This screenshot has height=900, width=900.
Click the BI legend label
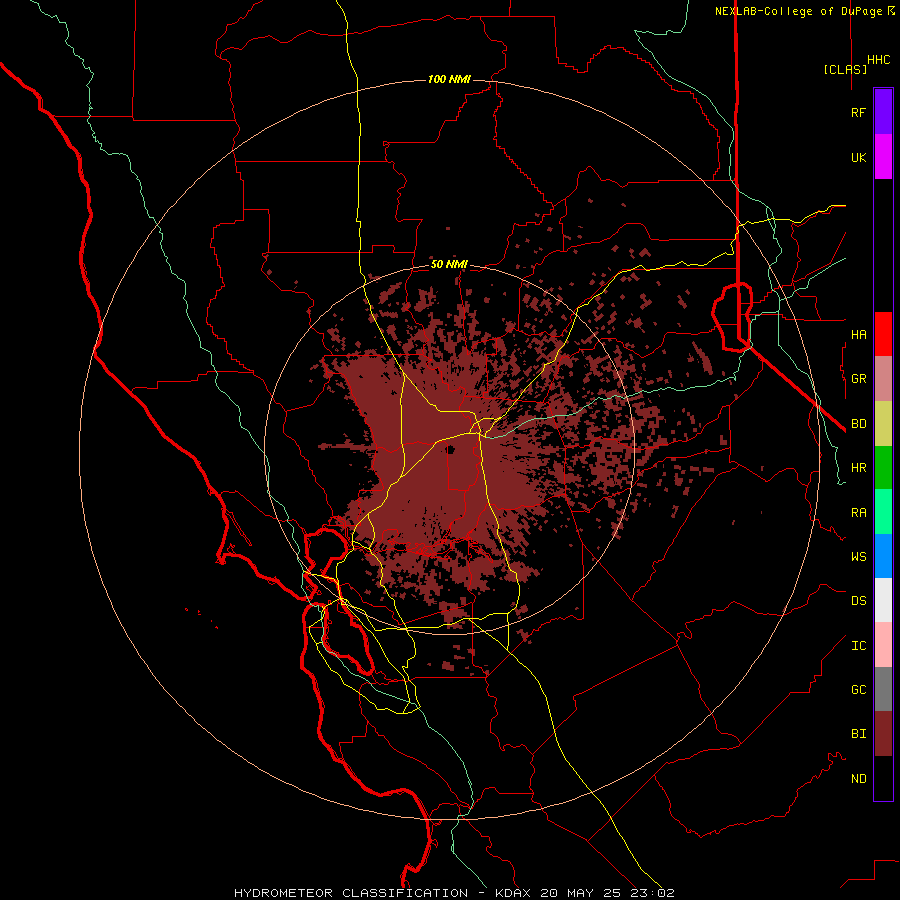pos(858,734)
